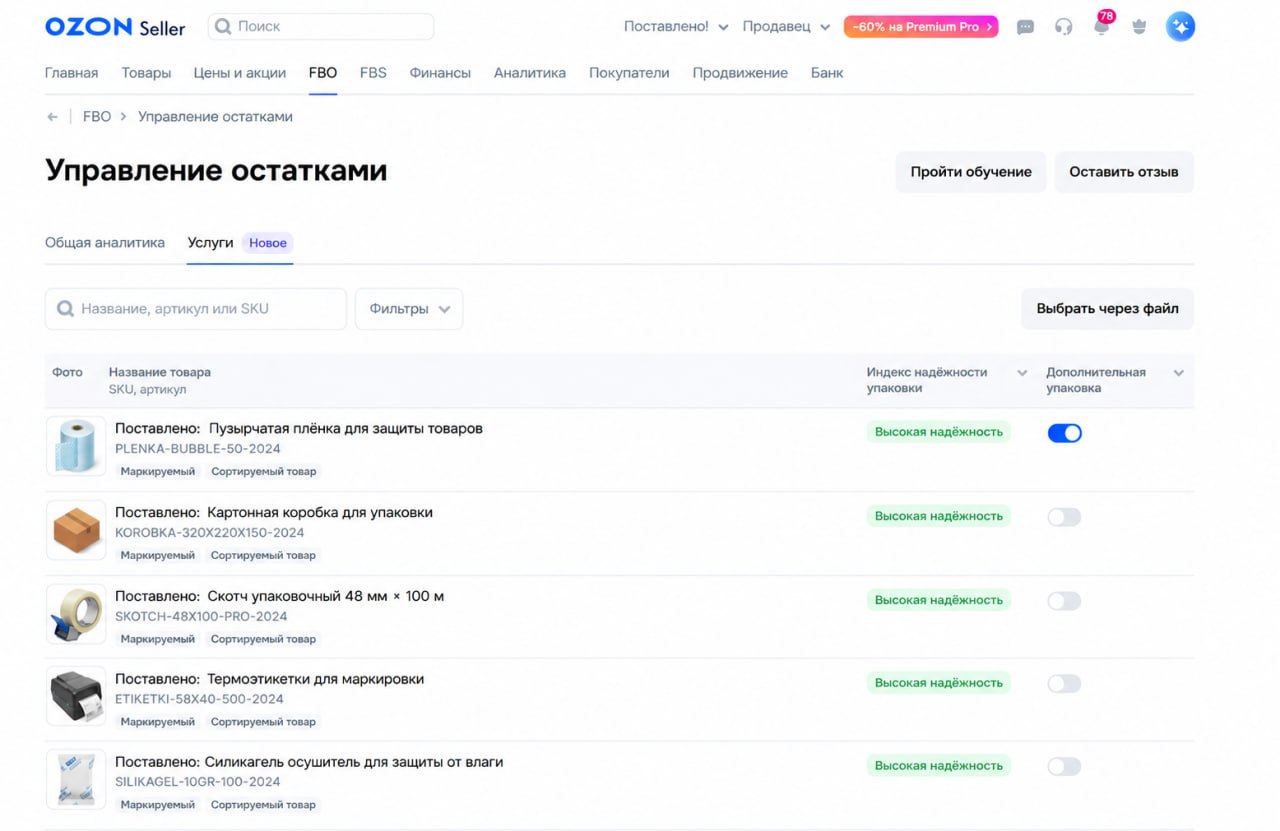Focus the header Поиск search field

(x=321, y=27)
